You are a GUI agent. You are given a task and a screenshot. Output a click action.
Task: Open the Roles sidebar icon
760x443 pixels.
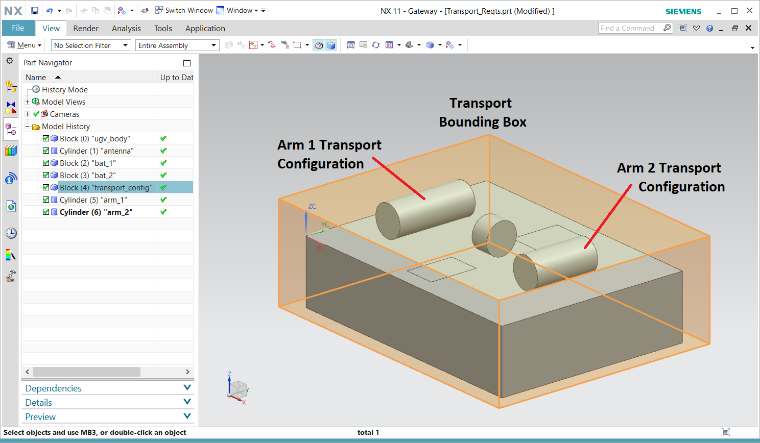tap(11, 276)
